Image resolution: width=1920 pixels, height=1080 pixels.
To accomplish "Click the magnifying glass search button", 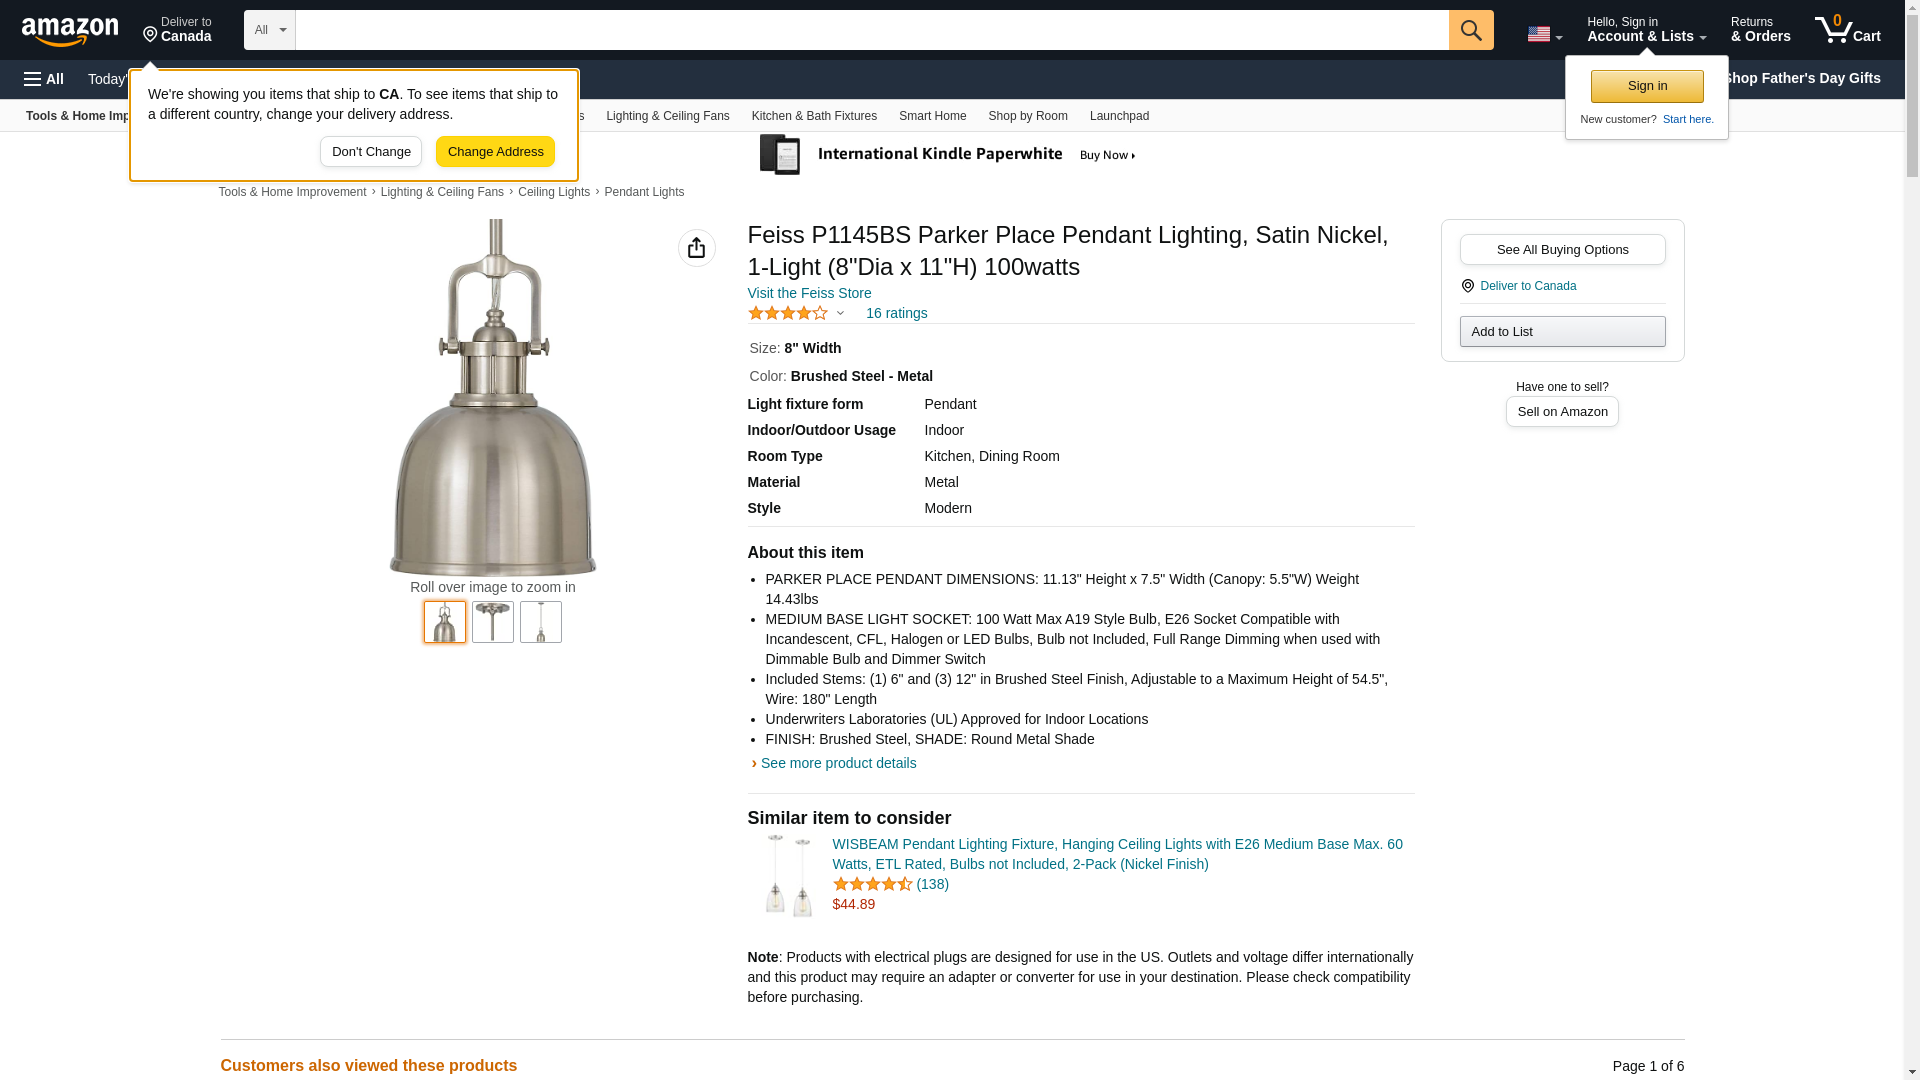I will tap(1470, 30).
